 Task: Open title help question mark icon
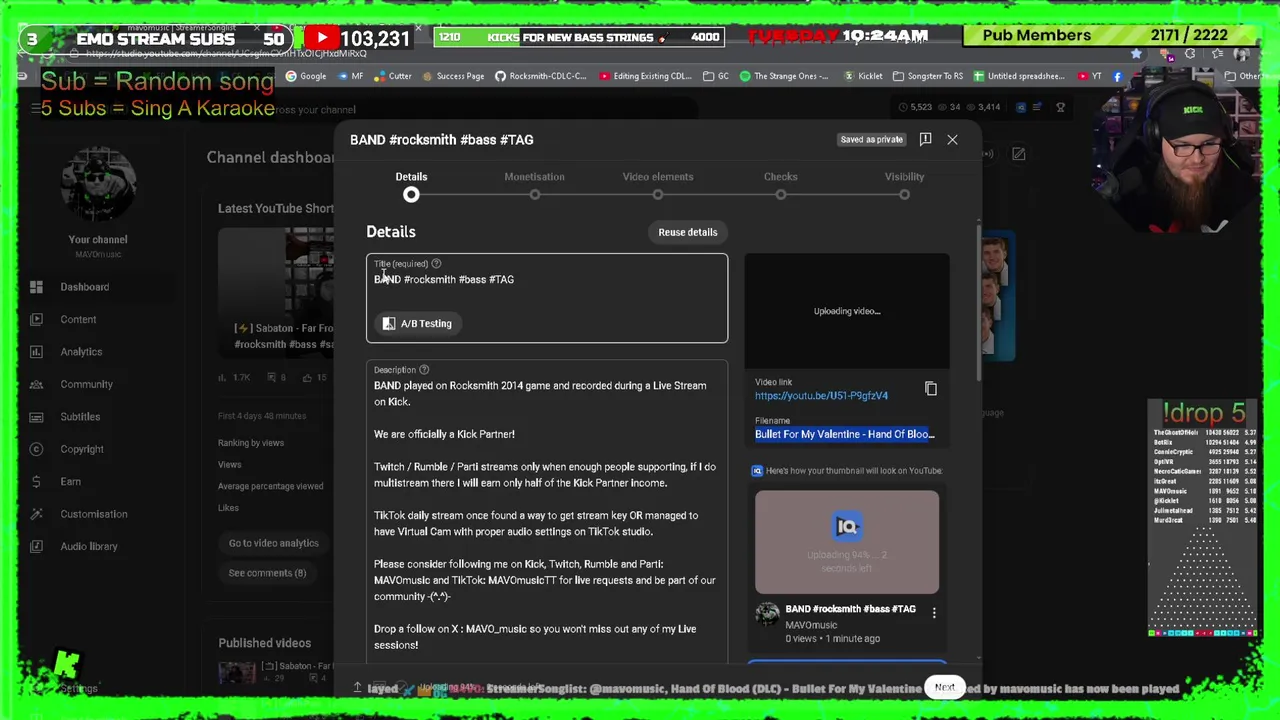436,264
